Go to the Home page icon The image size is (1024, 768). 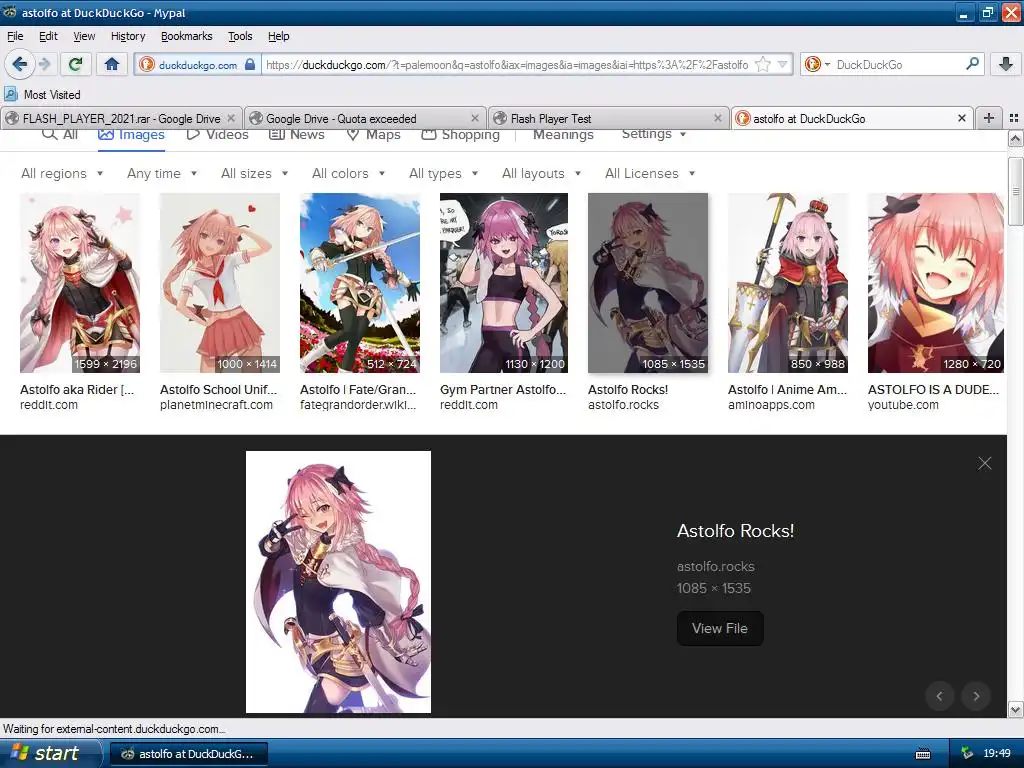[x=112, y=64]
